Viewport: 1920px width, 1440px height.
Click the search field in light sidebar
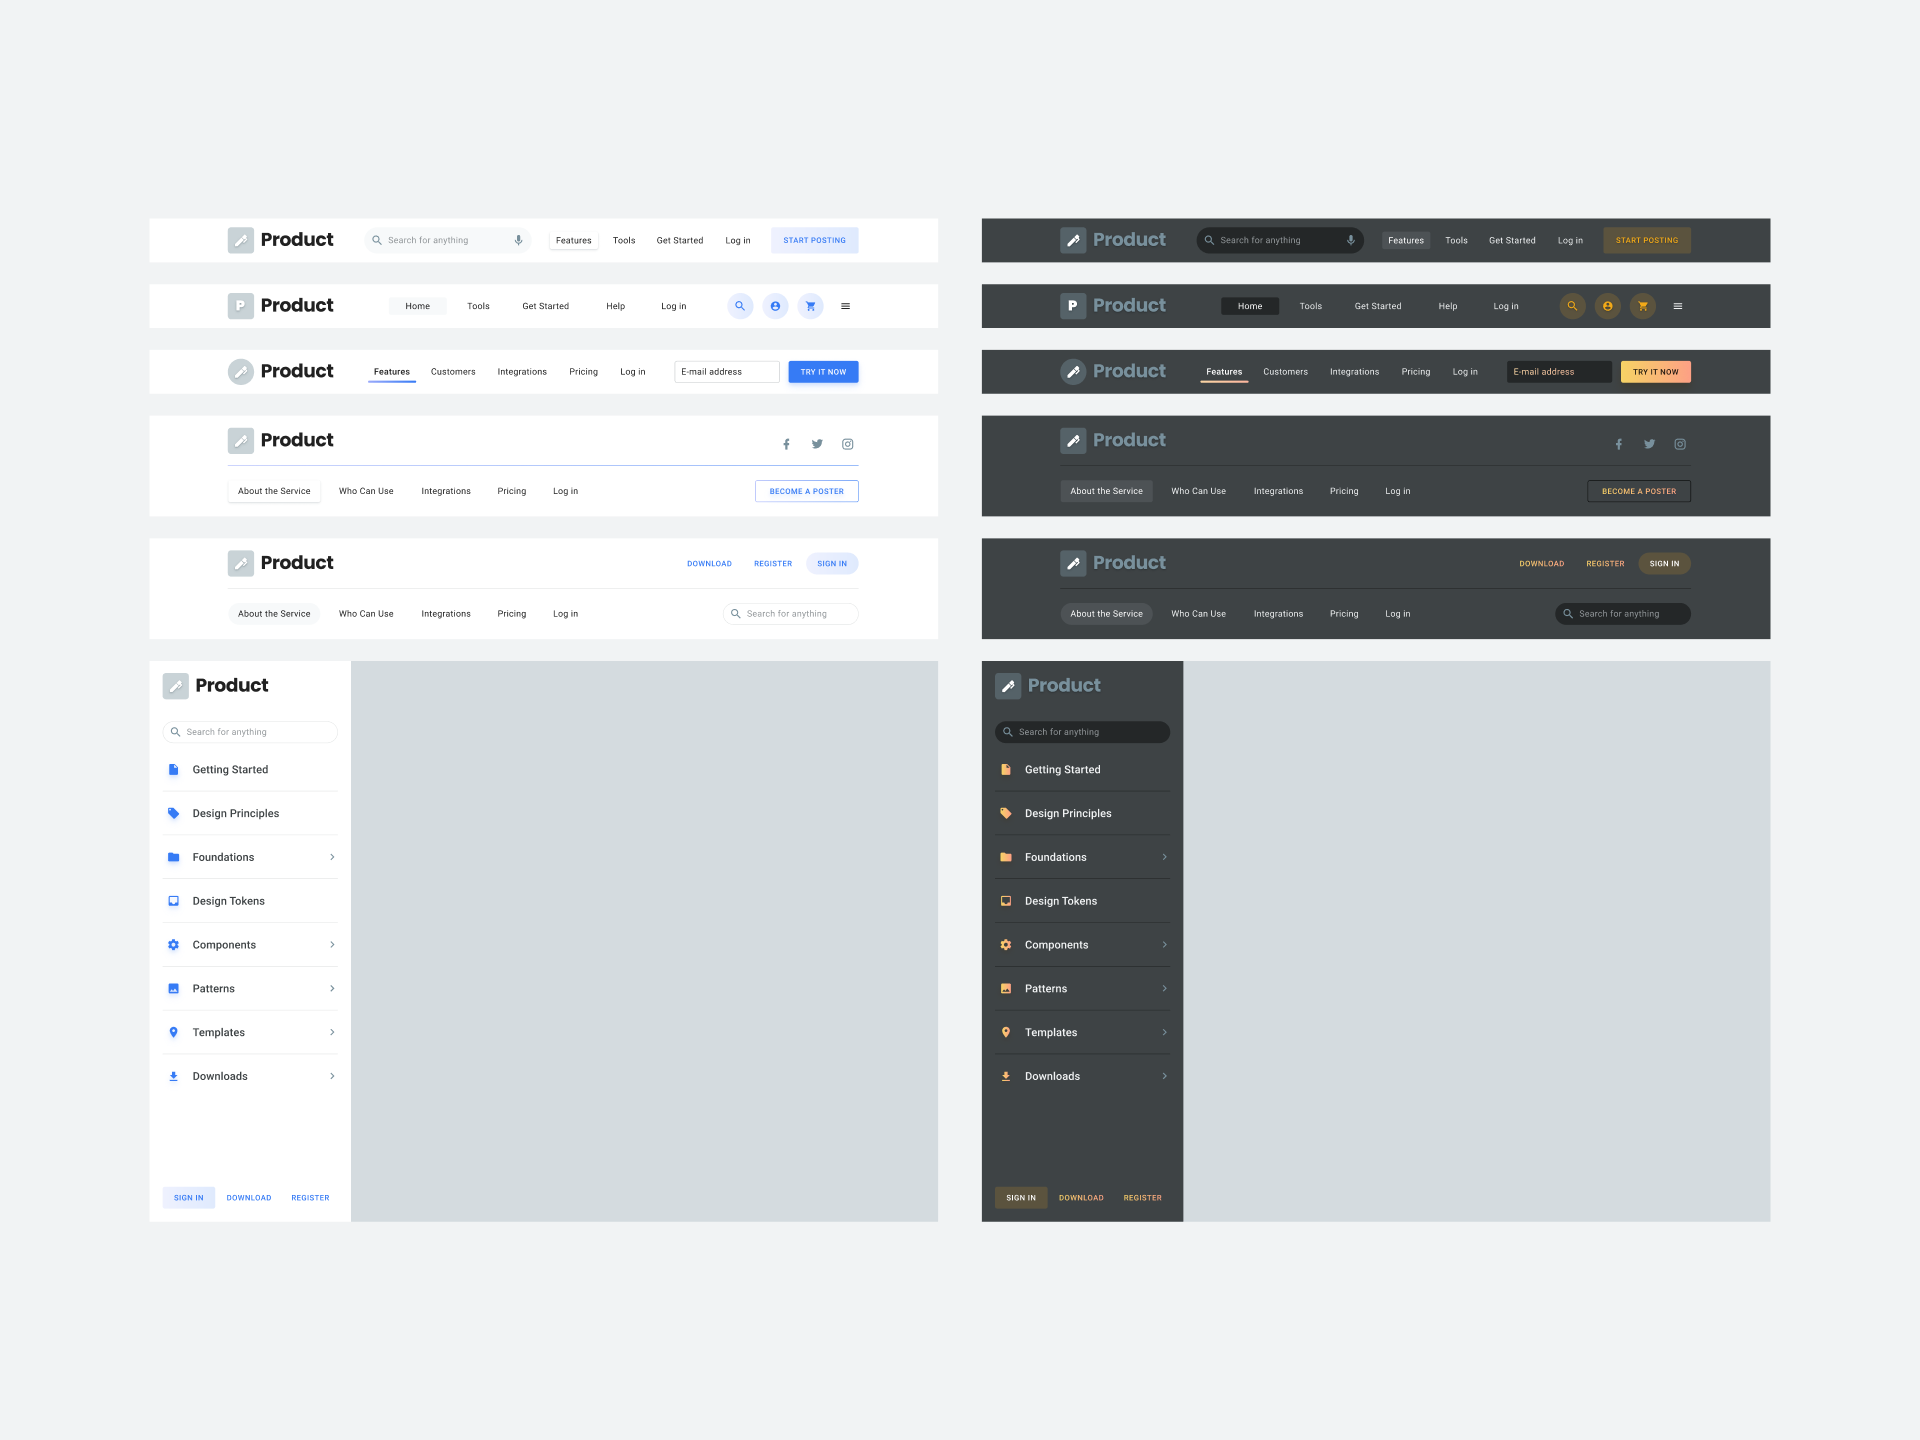tap(250, 732)
